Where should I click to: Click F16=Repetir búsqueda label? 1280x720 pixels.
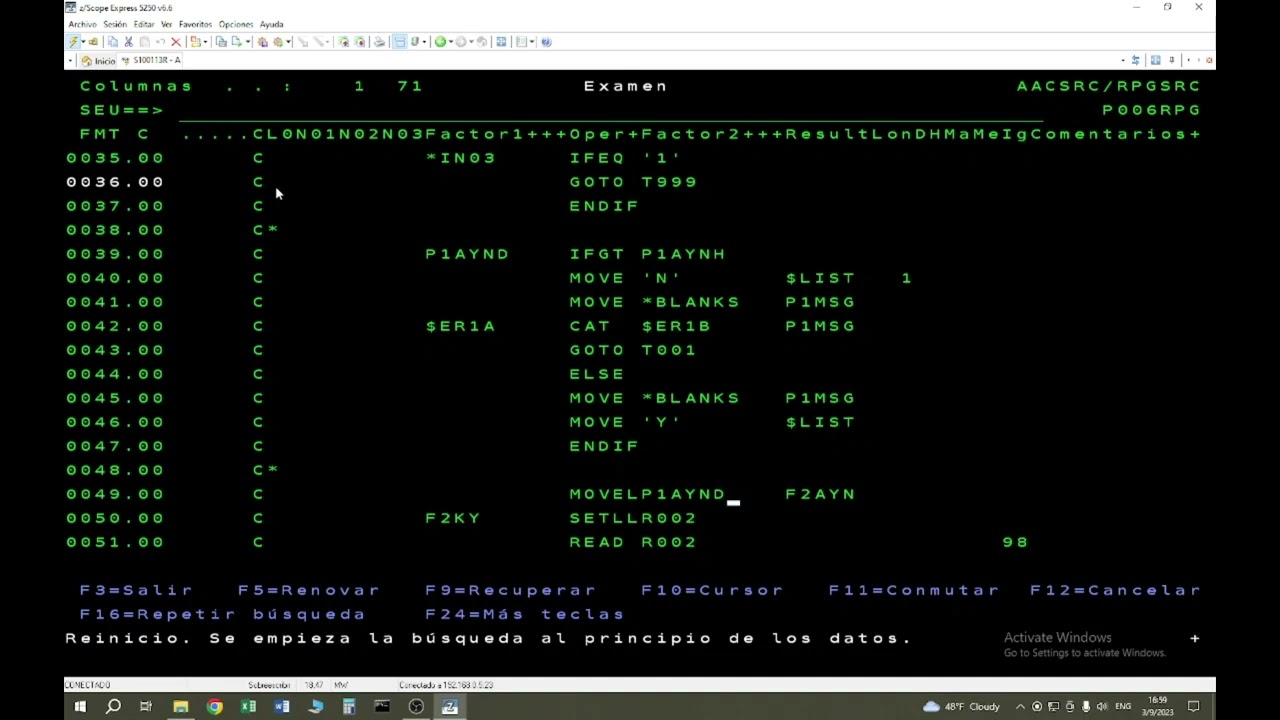pyautogui.click(x=223, y=614)
